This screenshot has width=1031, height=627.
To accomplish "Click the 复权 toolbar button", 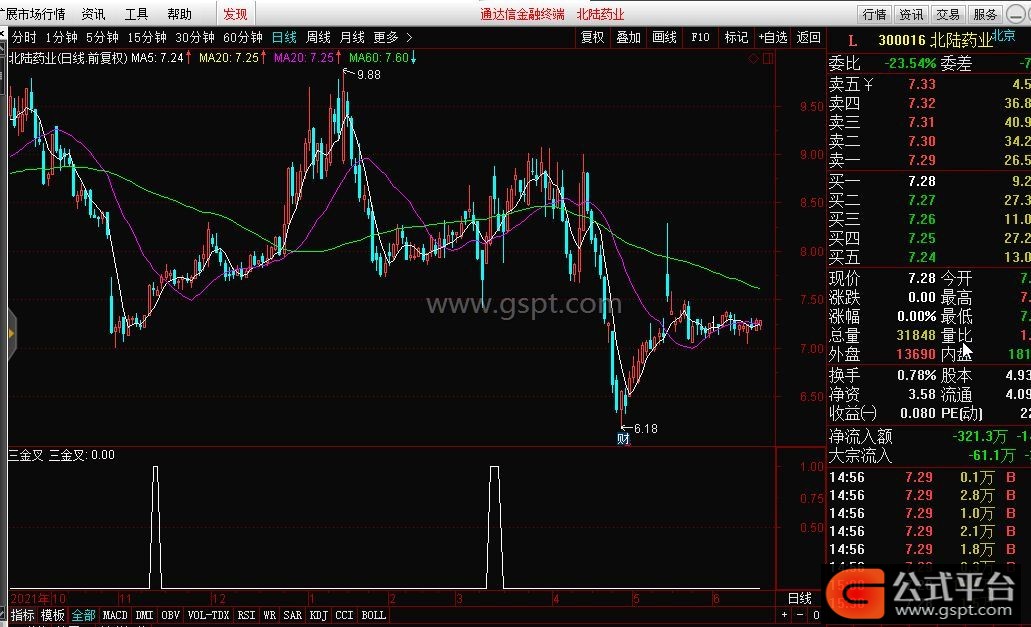I will click(592, 37).
